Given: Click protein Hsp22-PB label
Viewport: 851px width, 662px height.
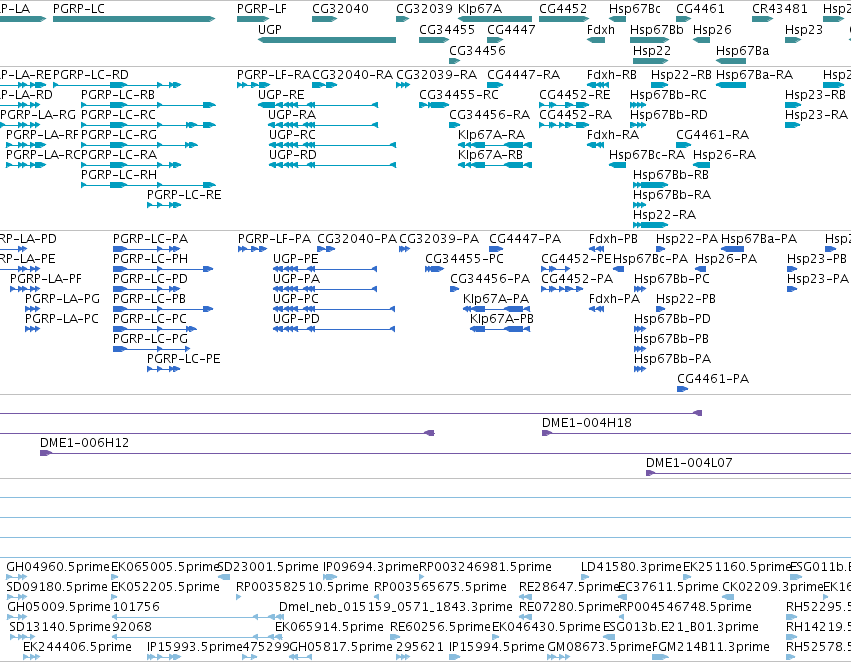Looking at the screenshot, I should click(x=685, y=299).
